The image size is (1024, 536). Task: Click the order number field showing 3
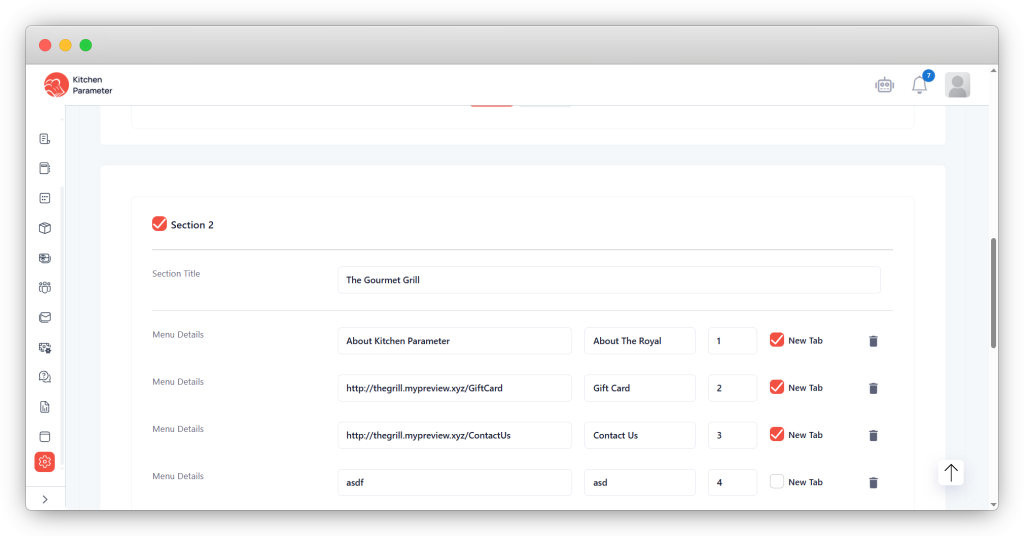tap(732, 435)
